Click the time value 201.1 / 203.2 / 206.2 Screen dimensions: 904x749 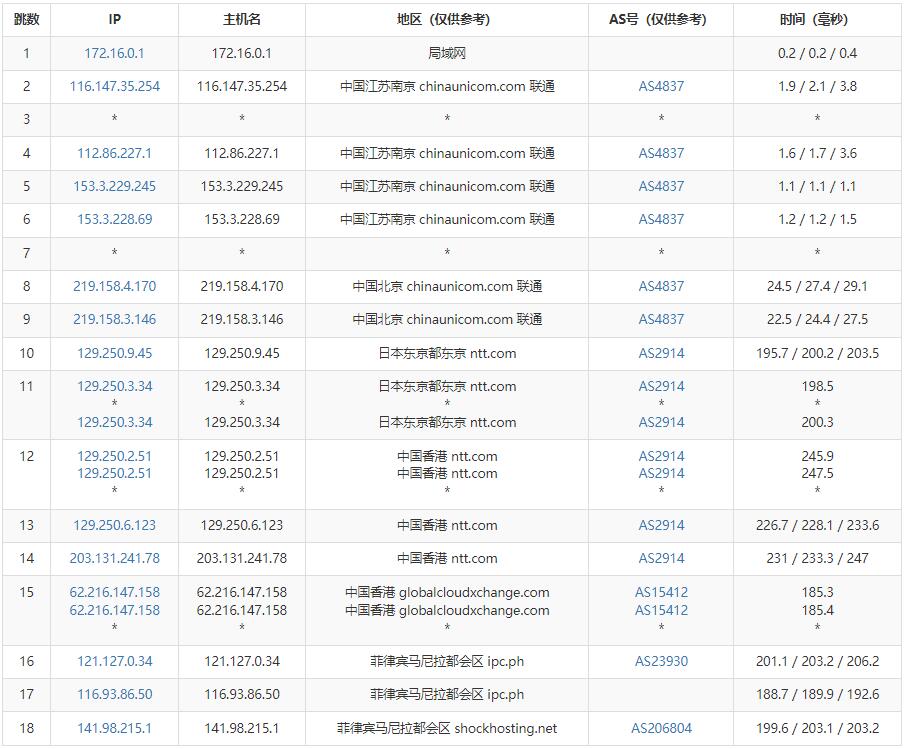[x=817, y=661]
